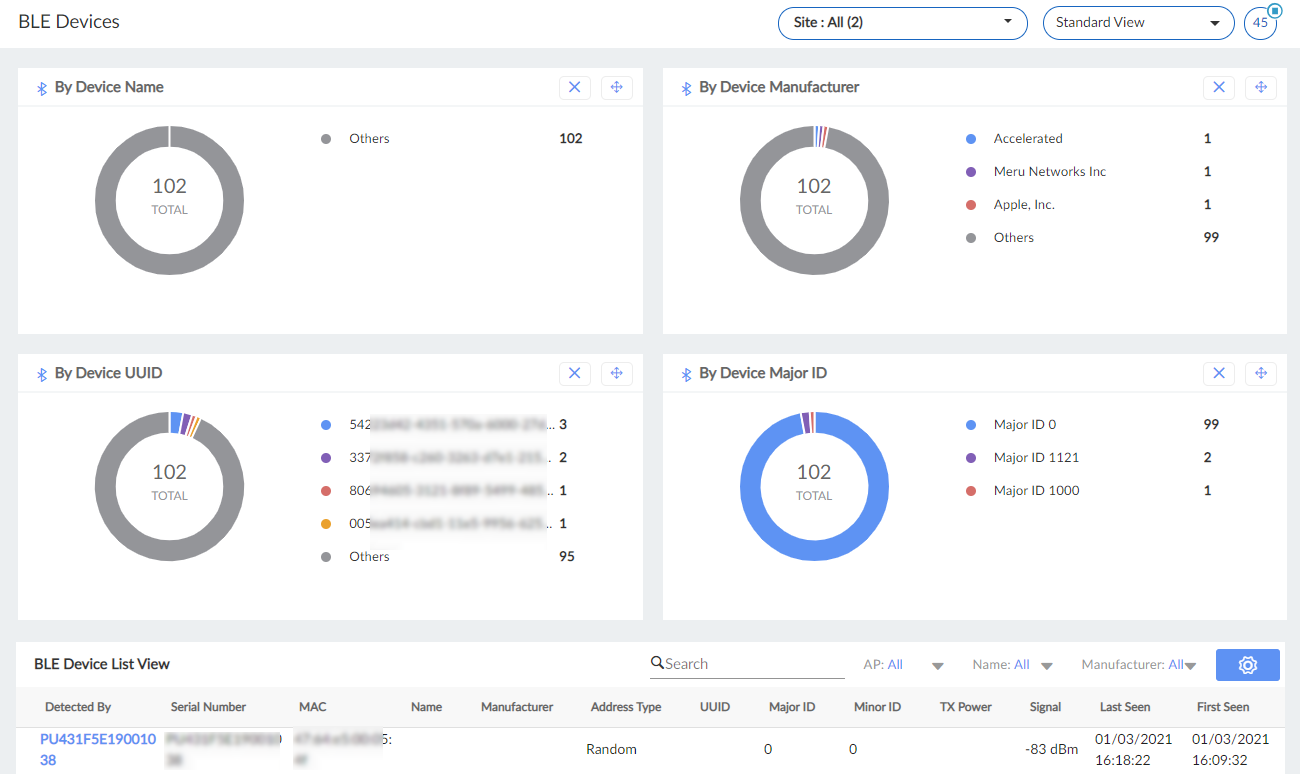This screenshot has height=774, width=1300.
Task: Click the circular 45 alarm counter icon
Action: [x=1260, y=22]
